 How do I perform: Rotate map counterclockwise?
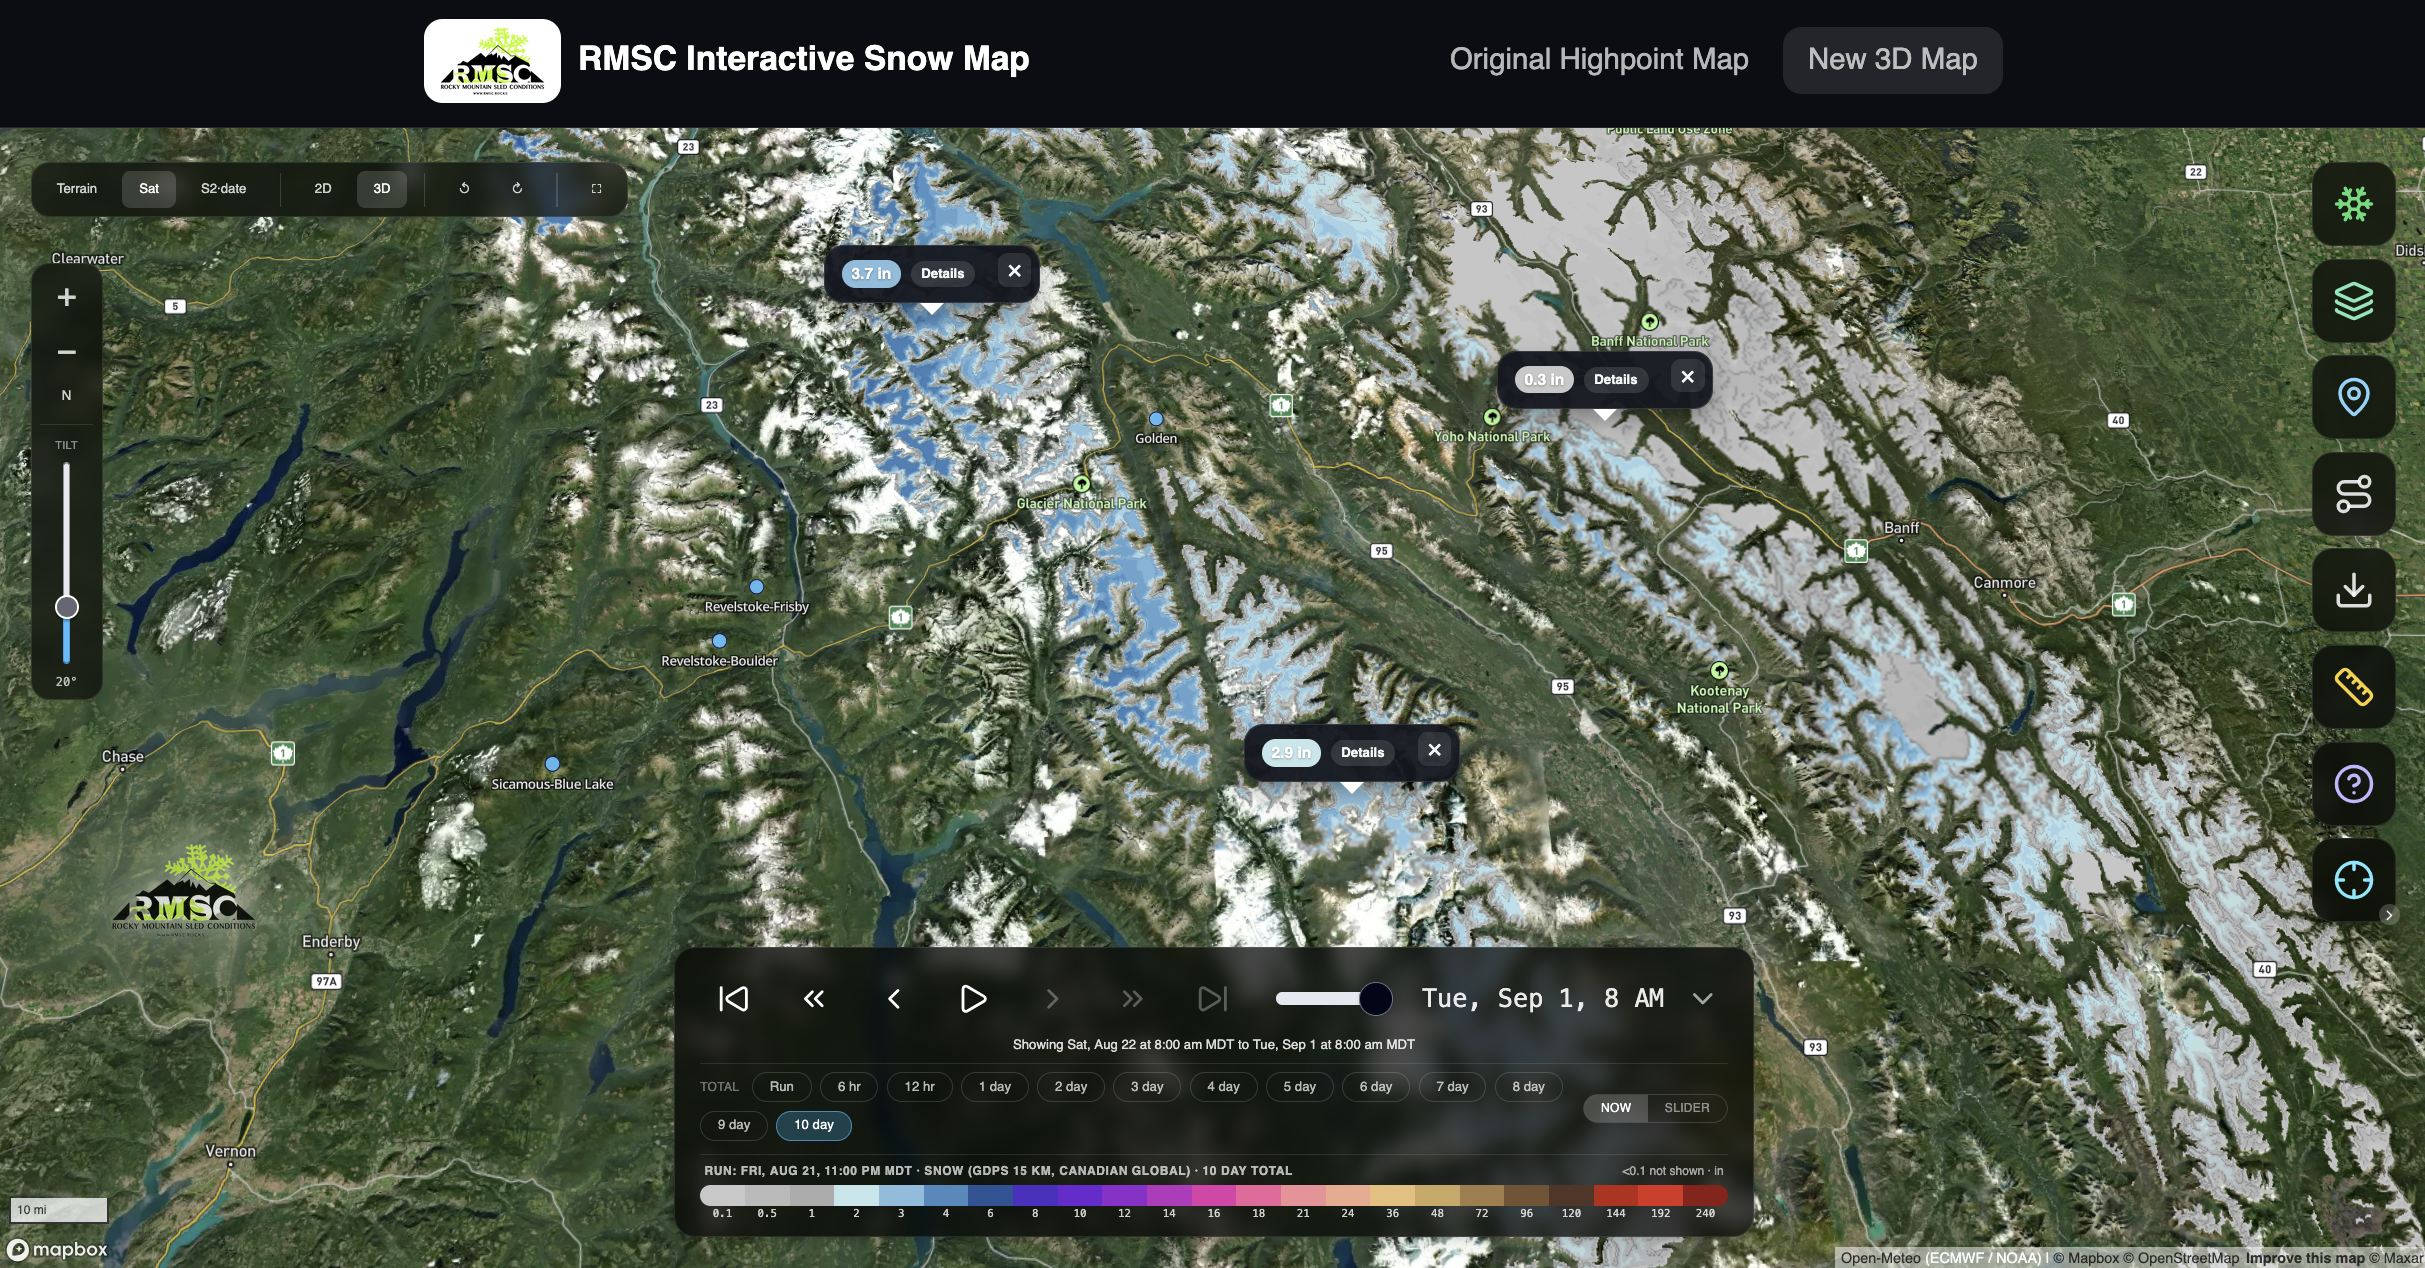(464, 188)
